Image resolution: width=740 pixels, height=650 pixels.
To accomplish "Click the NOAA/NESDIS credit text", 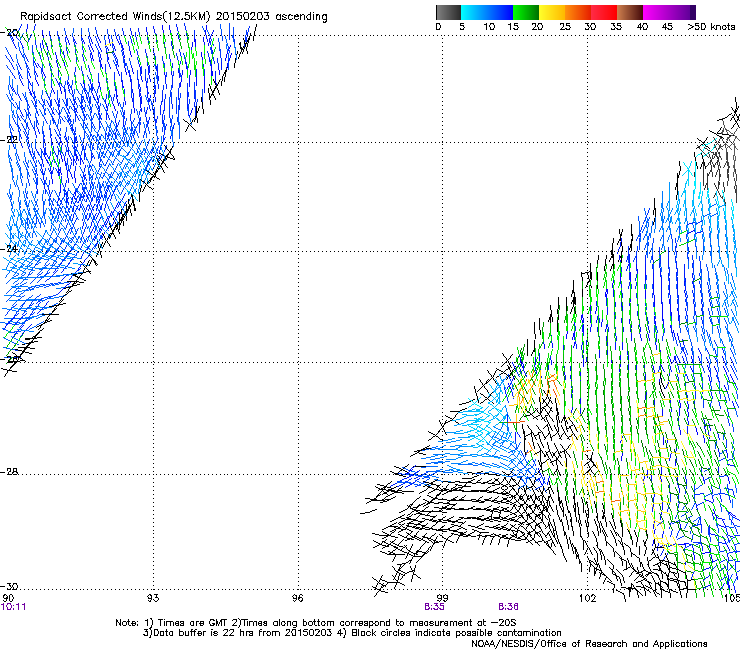I will pyautogui.click(x=589, y=643).
